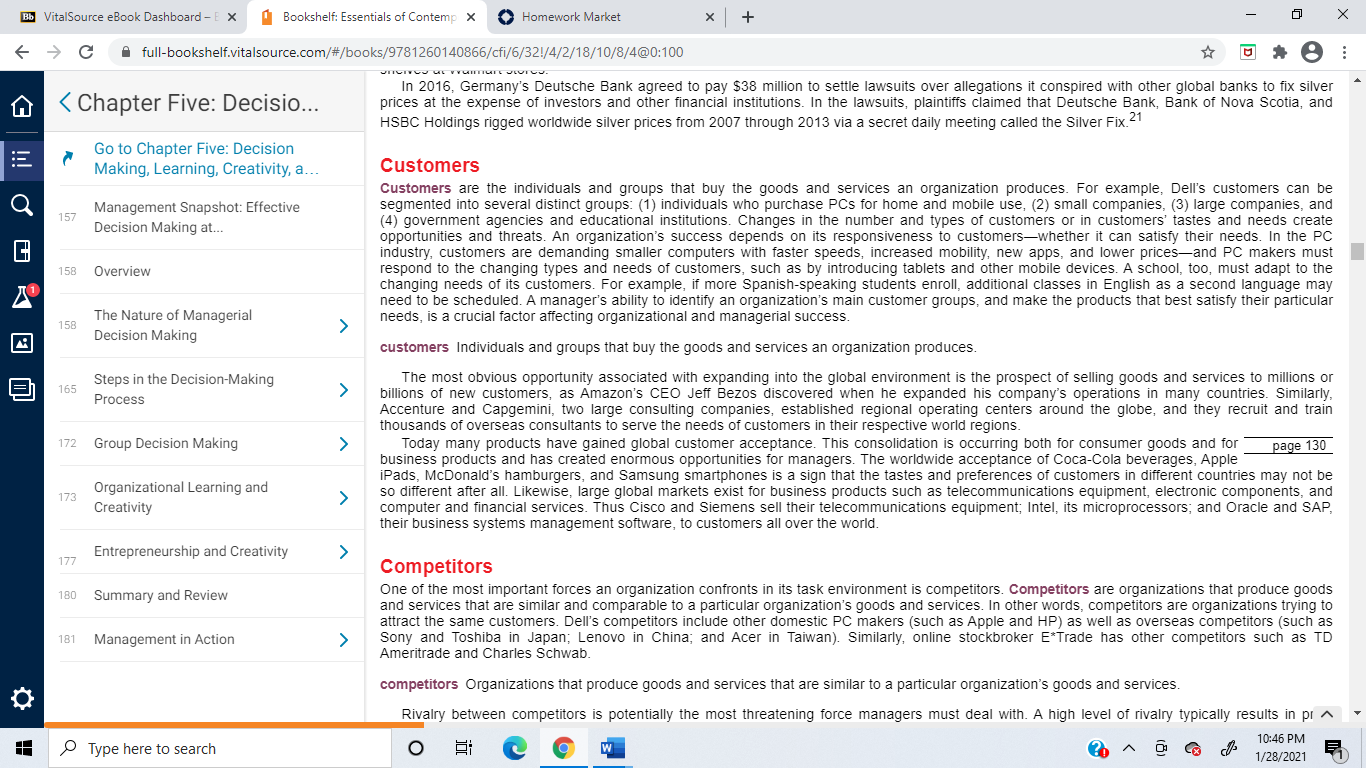The width and height of the screenshot is (1366, 768).
Task: Click the Cortana circle icon on taskbar
Action: pos(416,748)
